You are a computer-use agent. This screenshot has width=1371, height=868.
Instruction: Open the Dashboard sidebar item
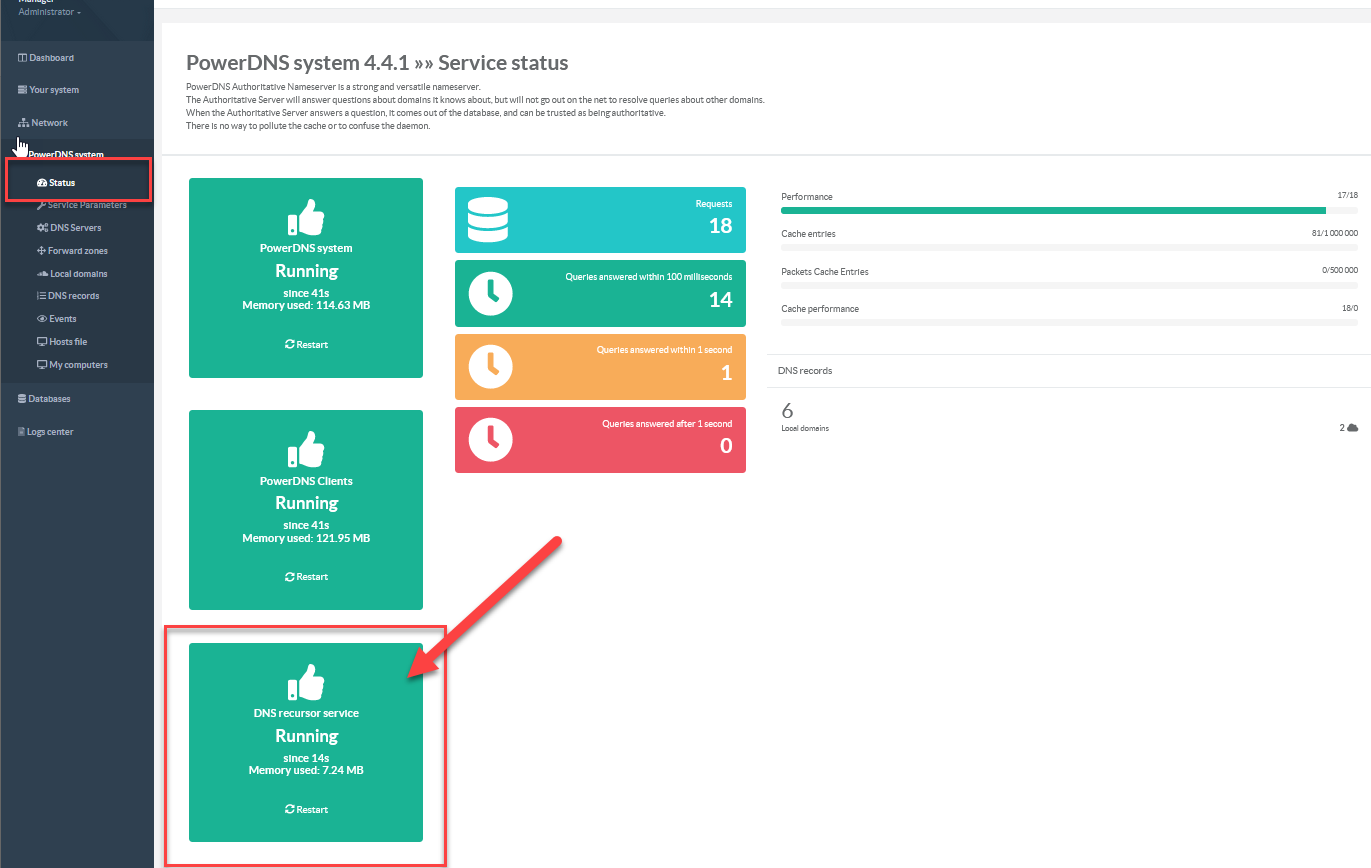(x=50, y=58)
